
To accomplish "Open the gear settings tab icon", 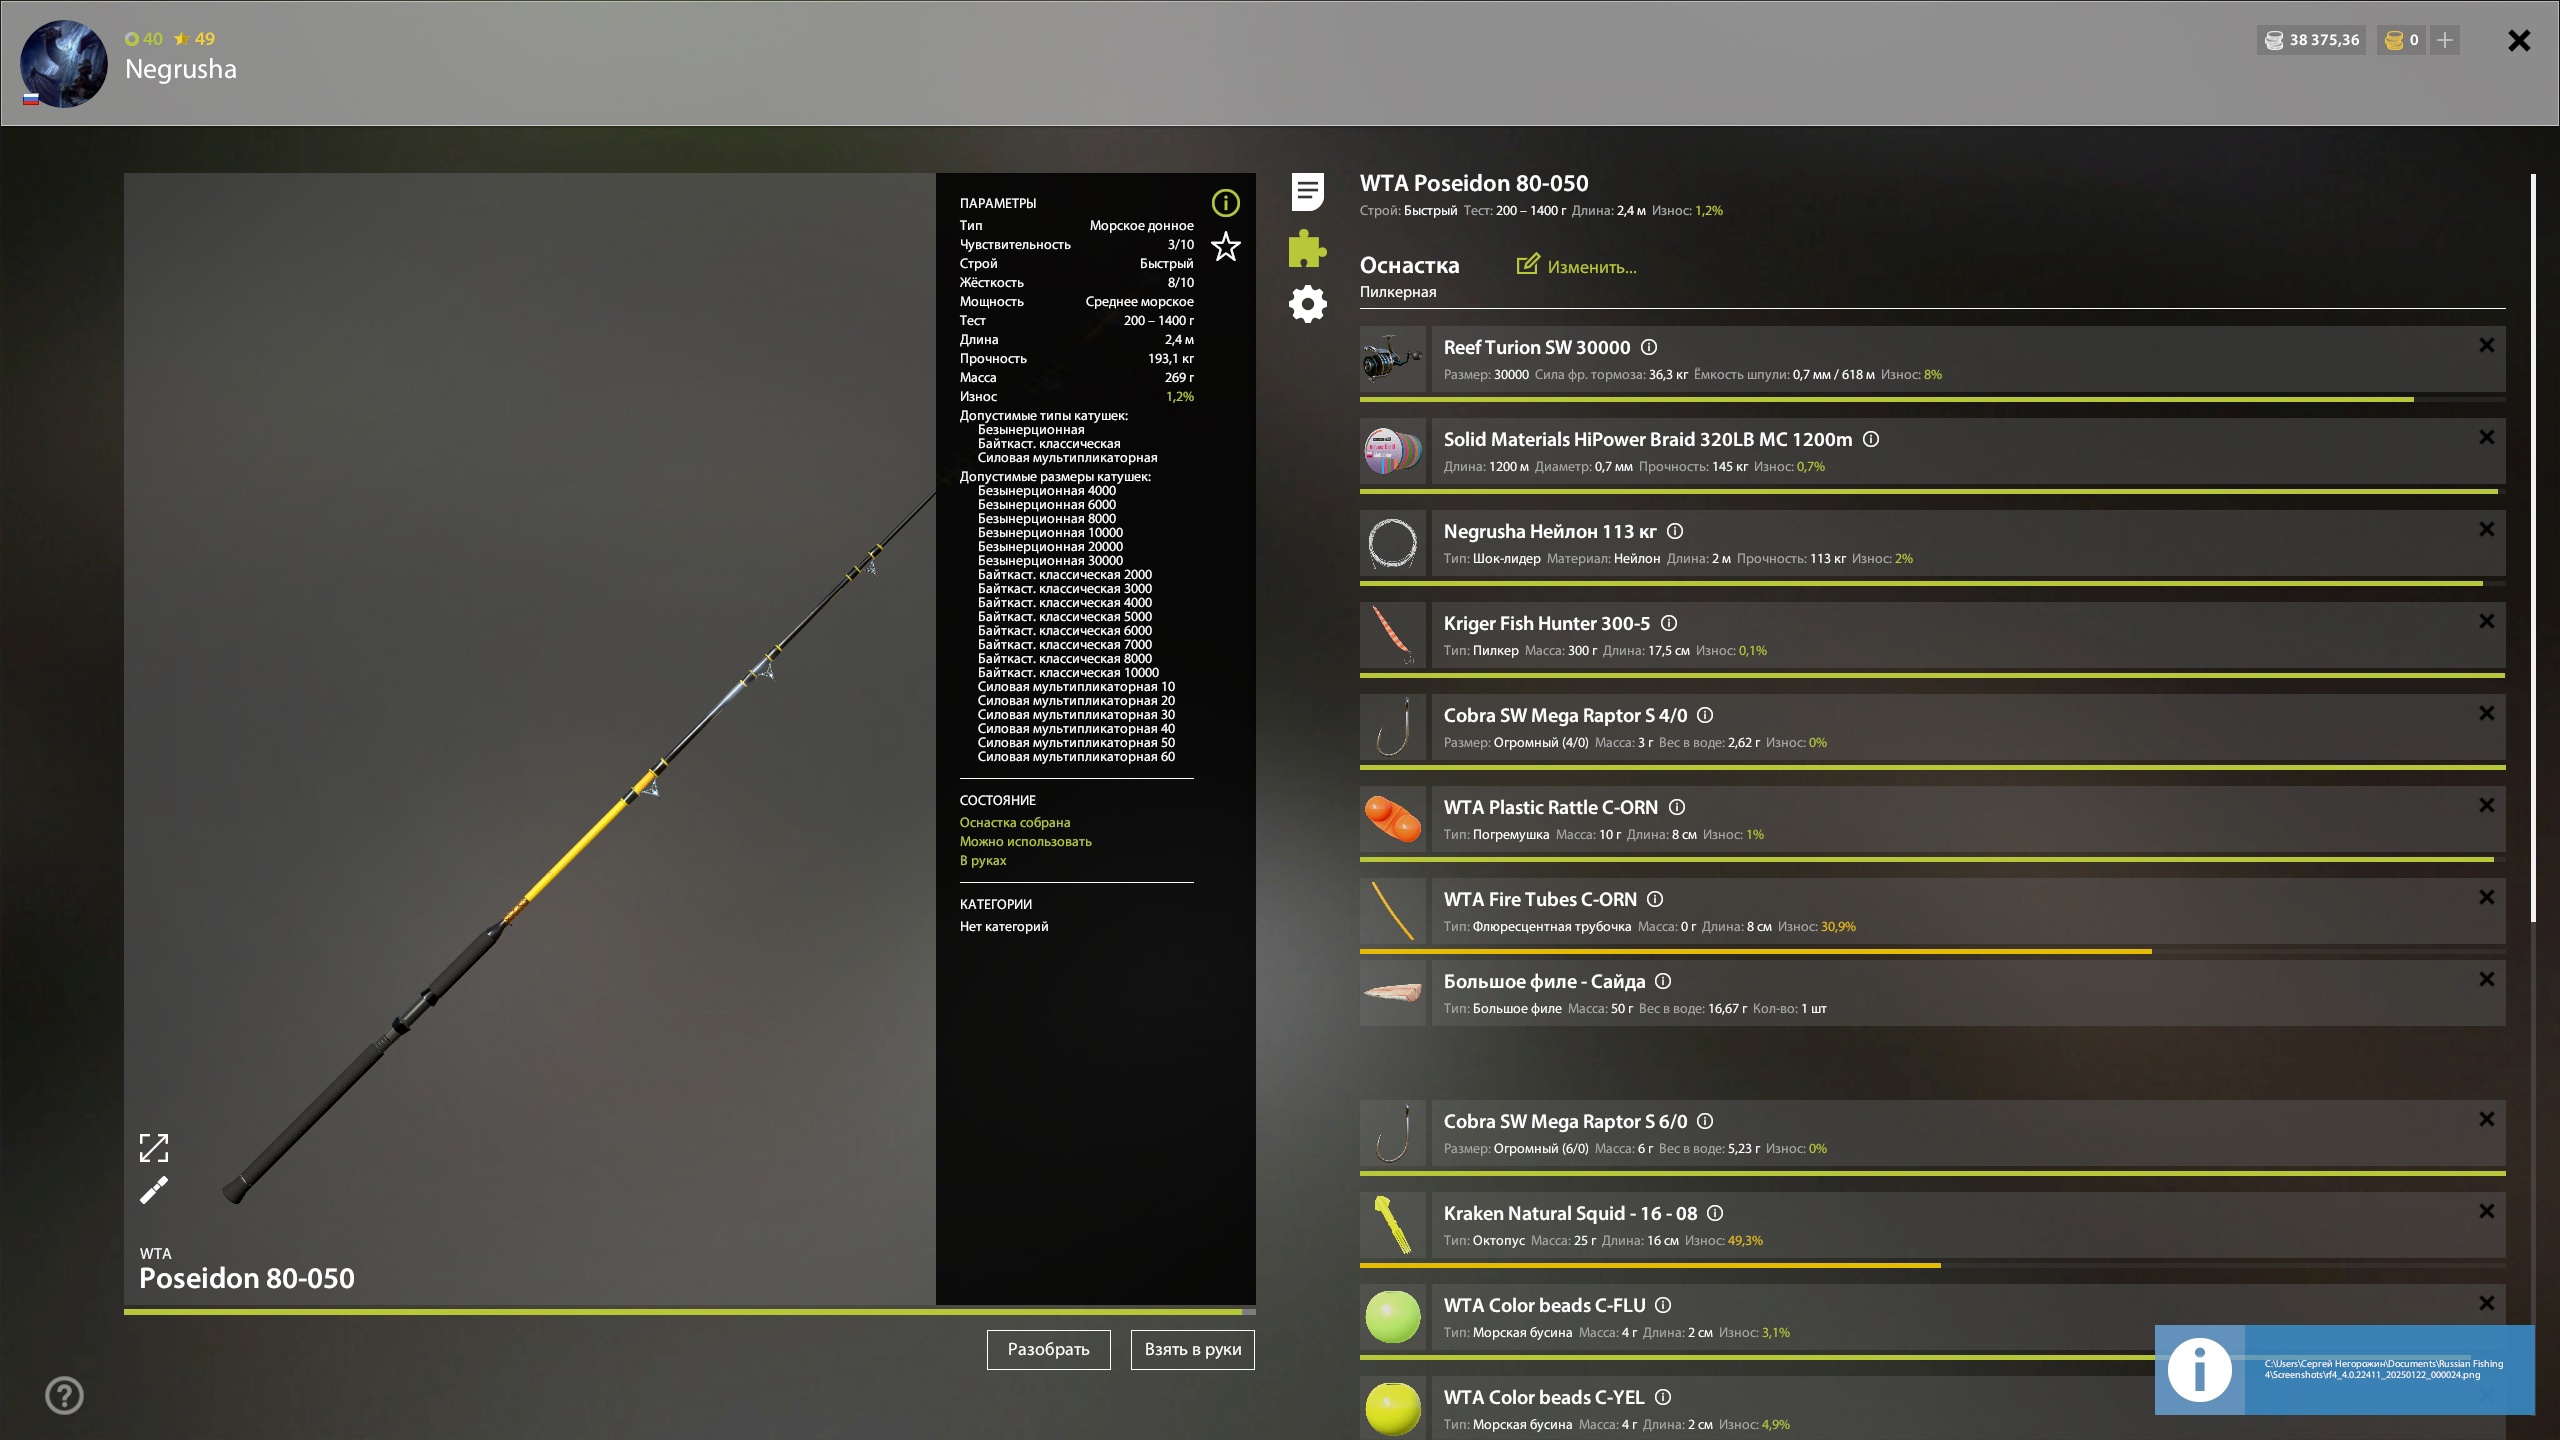I will click(x=1307, y=304).
